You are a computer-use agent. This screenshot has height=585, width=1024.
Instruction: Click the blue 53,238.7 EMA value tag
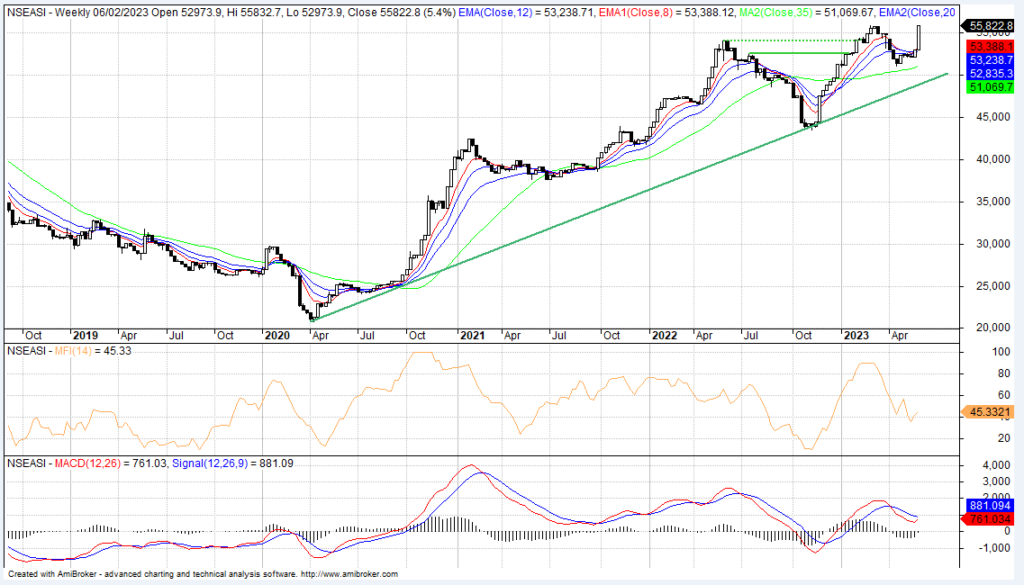(989, 61)
